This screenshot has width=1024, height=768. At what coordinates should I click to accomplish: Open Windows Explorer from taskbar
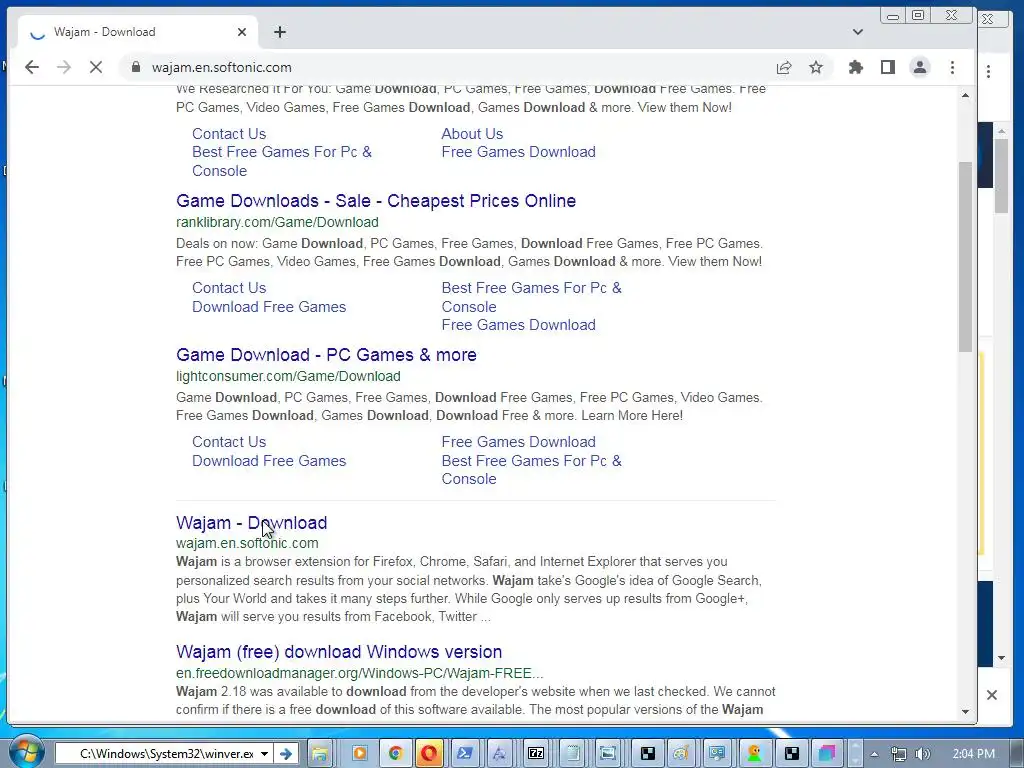pos(319,754)
